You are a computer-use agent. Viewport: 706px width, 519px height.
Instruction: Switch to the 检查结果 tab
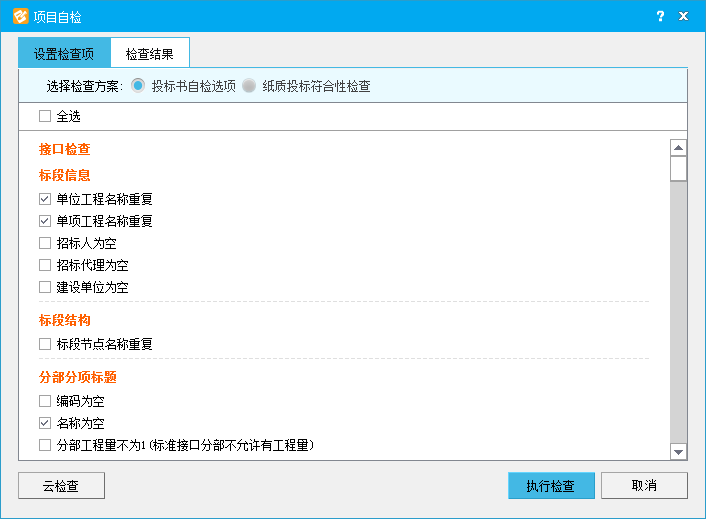[149, 53]
